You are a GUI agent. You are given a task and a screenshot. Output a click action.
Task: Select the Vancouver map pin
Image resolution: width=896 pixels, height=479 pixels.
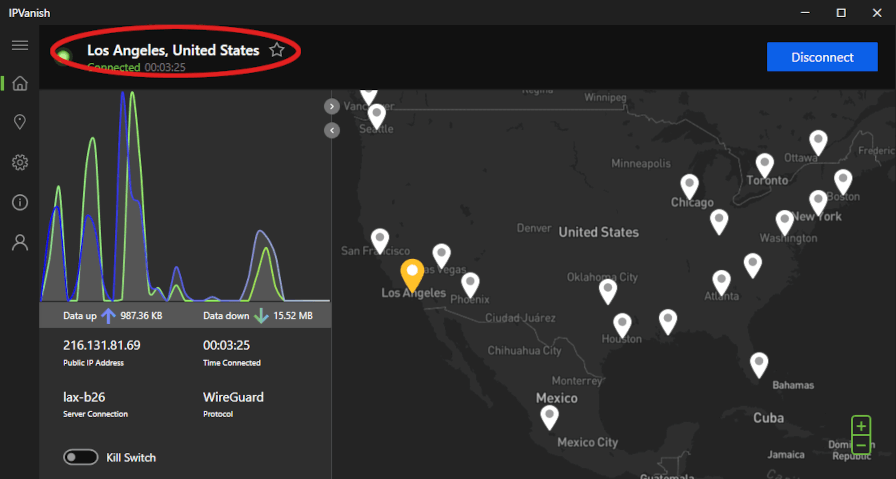pyautogui.click(x=369, y=97)
